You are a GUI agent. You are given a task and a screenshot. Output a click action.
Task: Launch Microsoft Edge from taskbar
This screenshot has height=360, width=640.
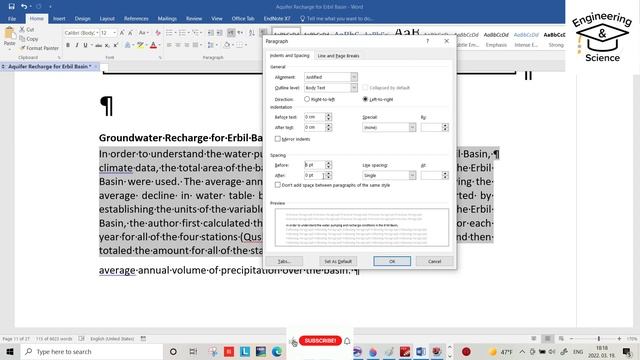coord(277,351)
